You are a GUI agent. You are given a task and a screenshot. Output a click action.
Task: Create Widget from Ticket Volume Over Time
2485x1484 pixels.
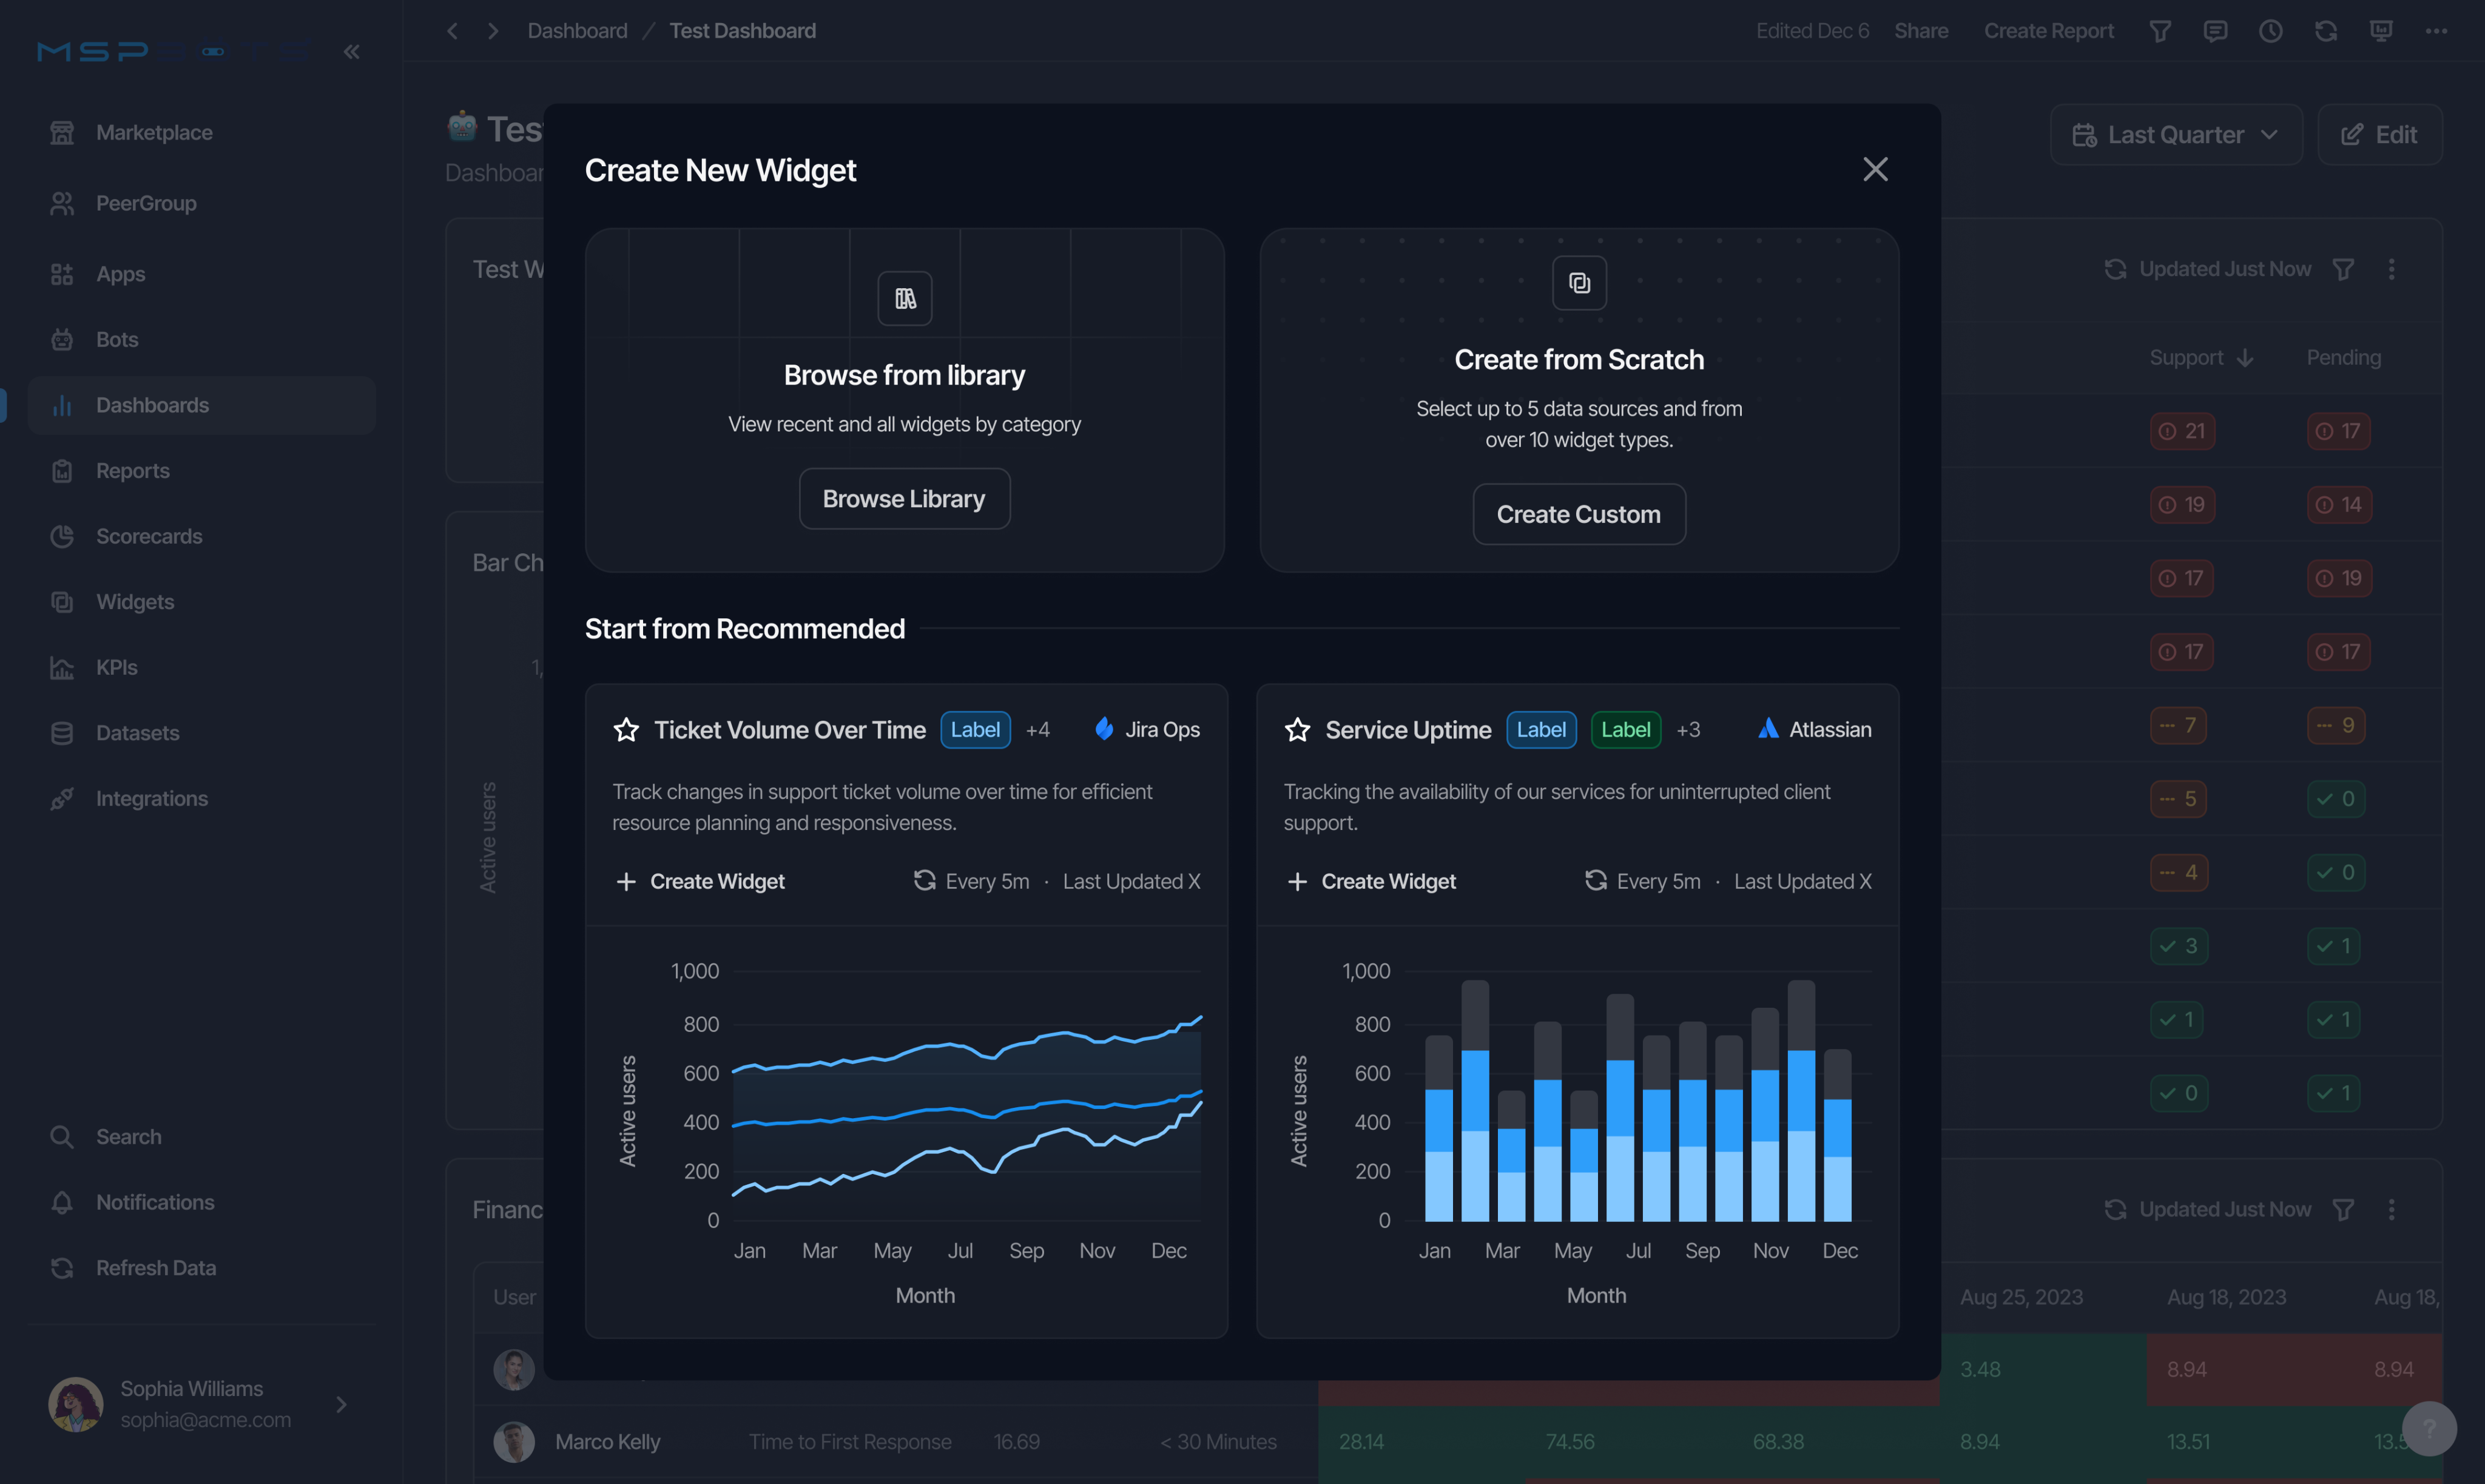pos(700,881)
